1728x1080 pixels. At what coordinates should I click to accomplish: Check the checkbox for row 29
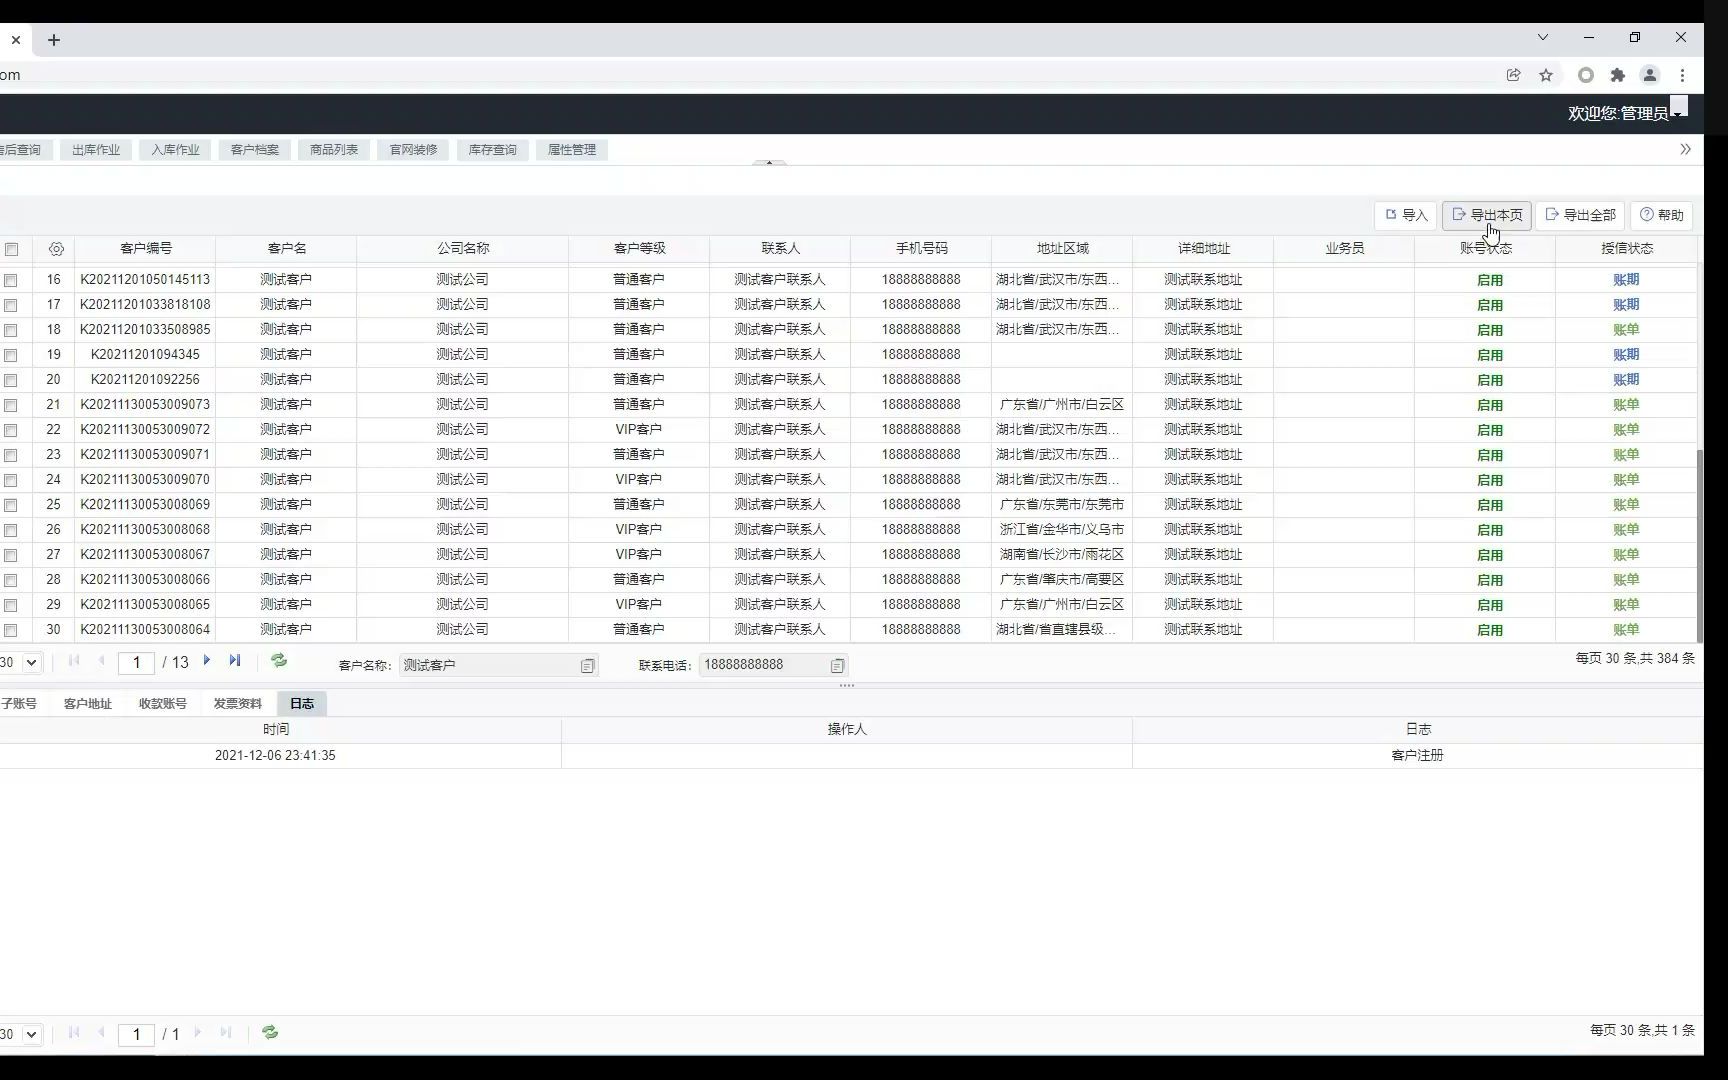11,605
